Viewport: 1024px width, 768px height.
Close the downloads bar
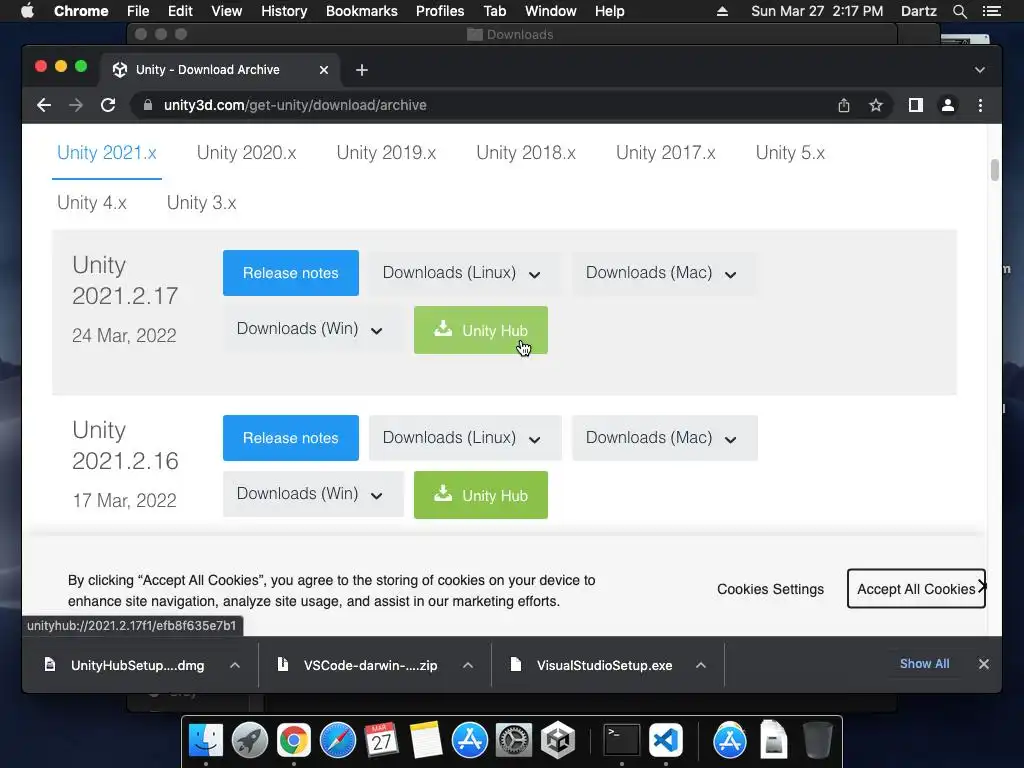click(x=984, y=664)
